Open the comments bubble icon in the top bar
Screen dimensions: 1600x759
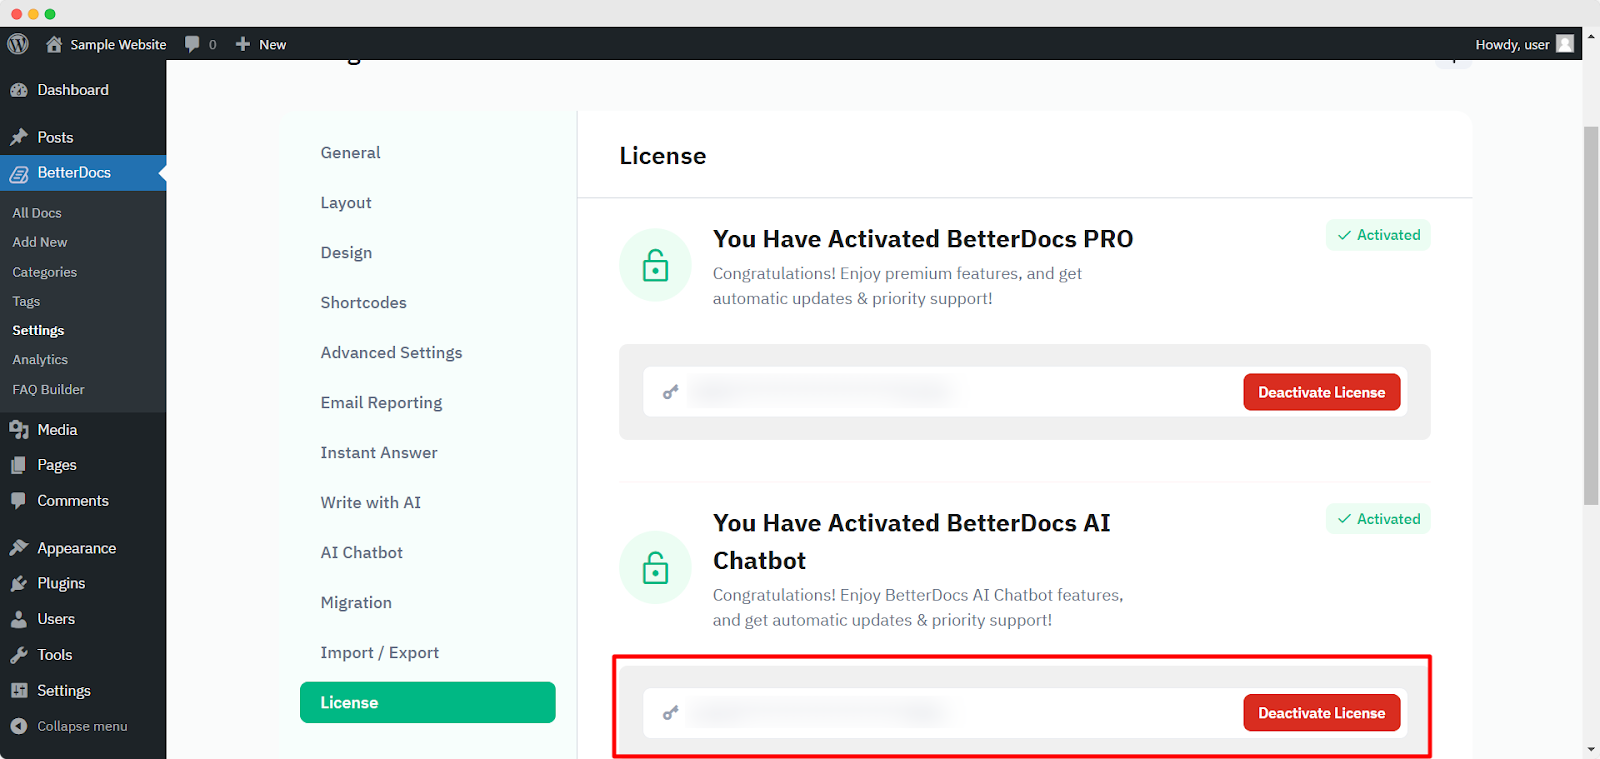[x=191, y=43]
